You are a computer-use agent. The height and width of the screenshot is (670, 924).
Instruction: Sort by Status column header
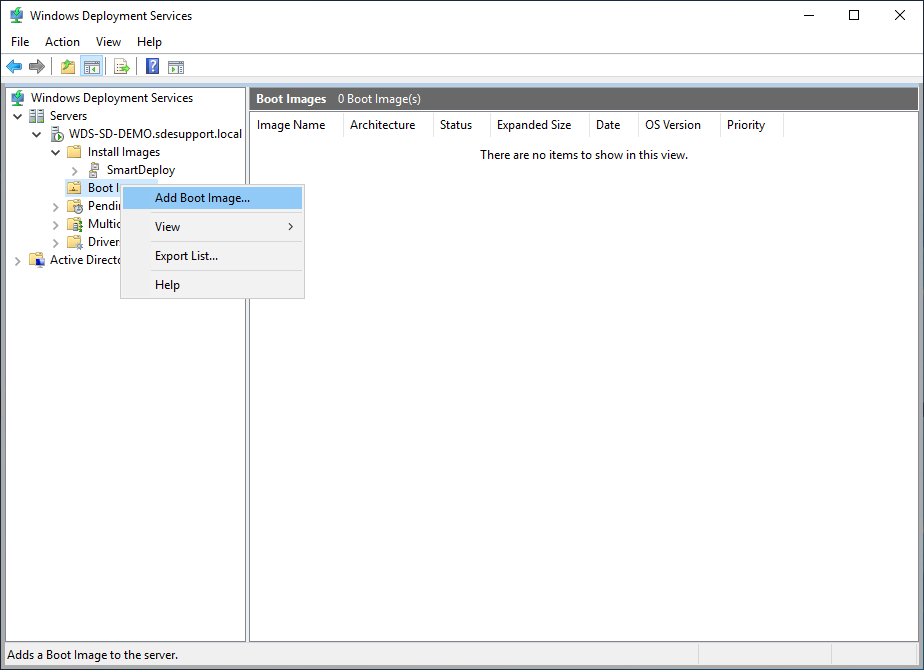[461, 125]
